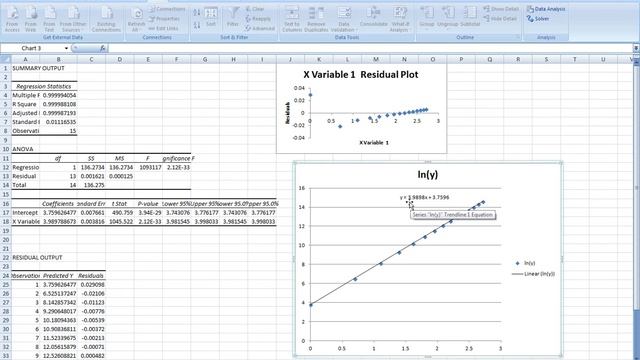Click RESIDUAL OUTPUT label cell
The width and height of the screenshot is (640, 360).
tap(37, 258)
